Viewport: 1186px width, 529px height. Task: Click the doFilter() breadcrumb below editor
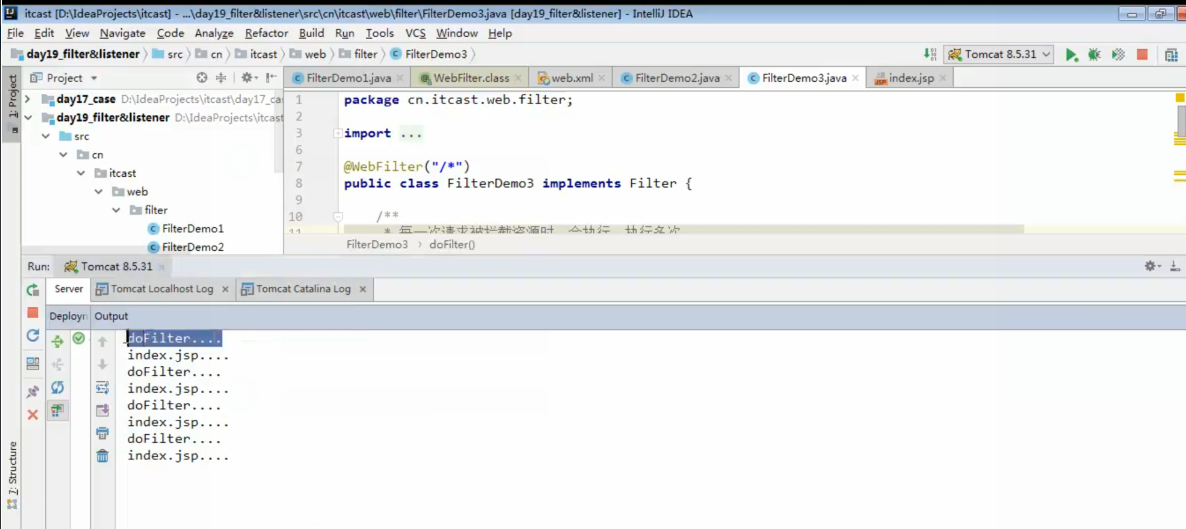click(x=452, y=244)
